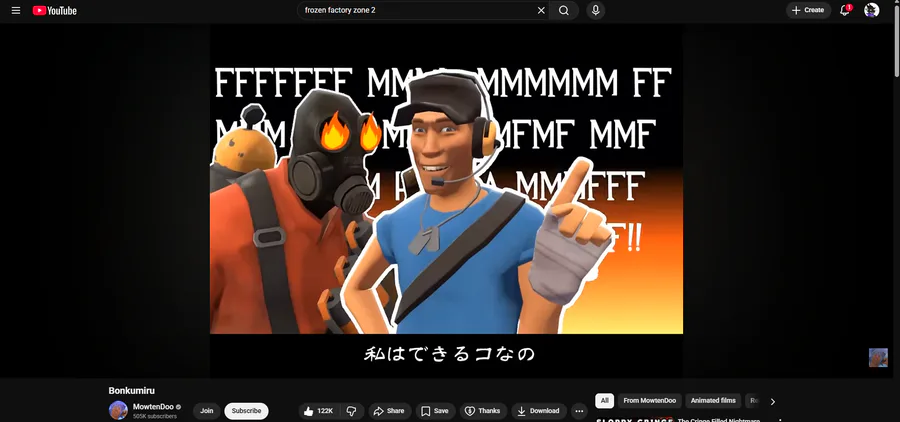Go to YouTube home via logo
900x422 pixels.
(x=55, y=10)
